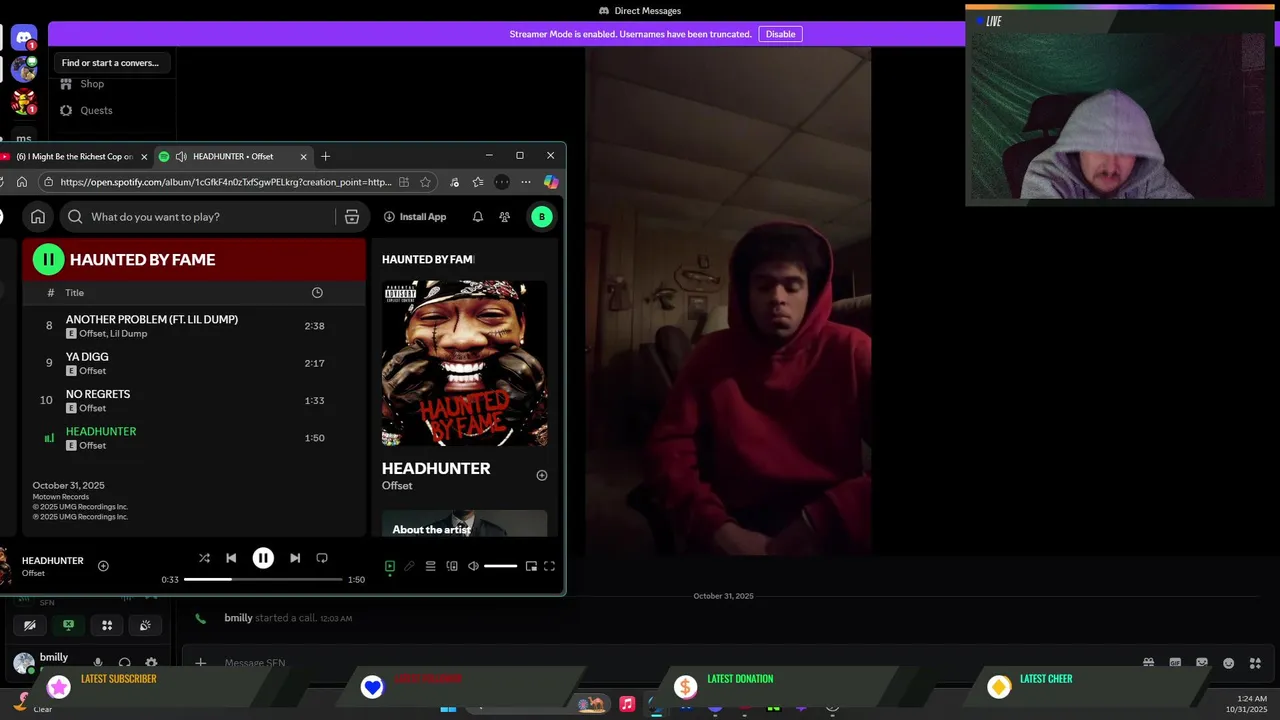The width and height of the screenshot is (1280, 720).
Task: Select the HEADHUNTER • Offset browser tab
Action: pos(233,156)
